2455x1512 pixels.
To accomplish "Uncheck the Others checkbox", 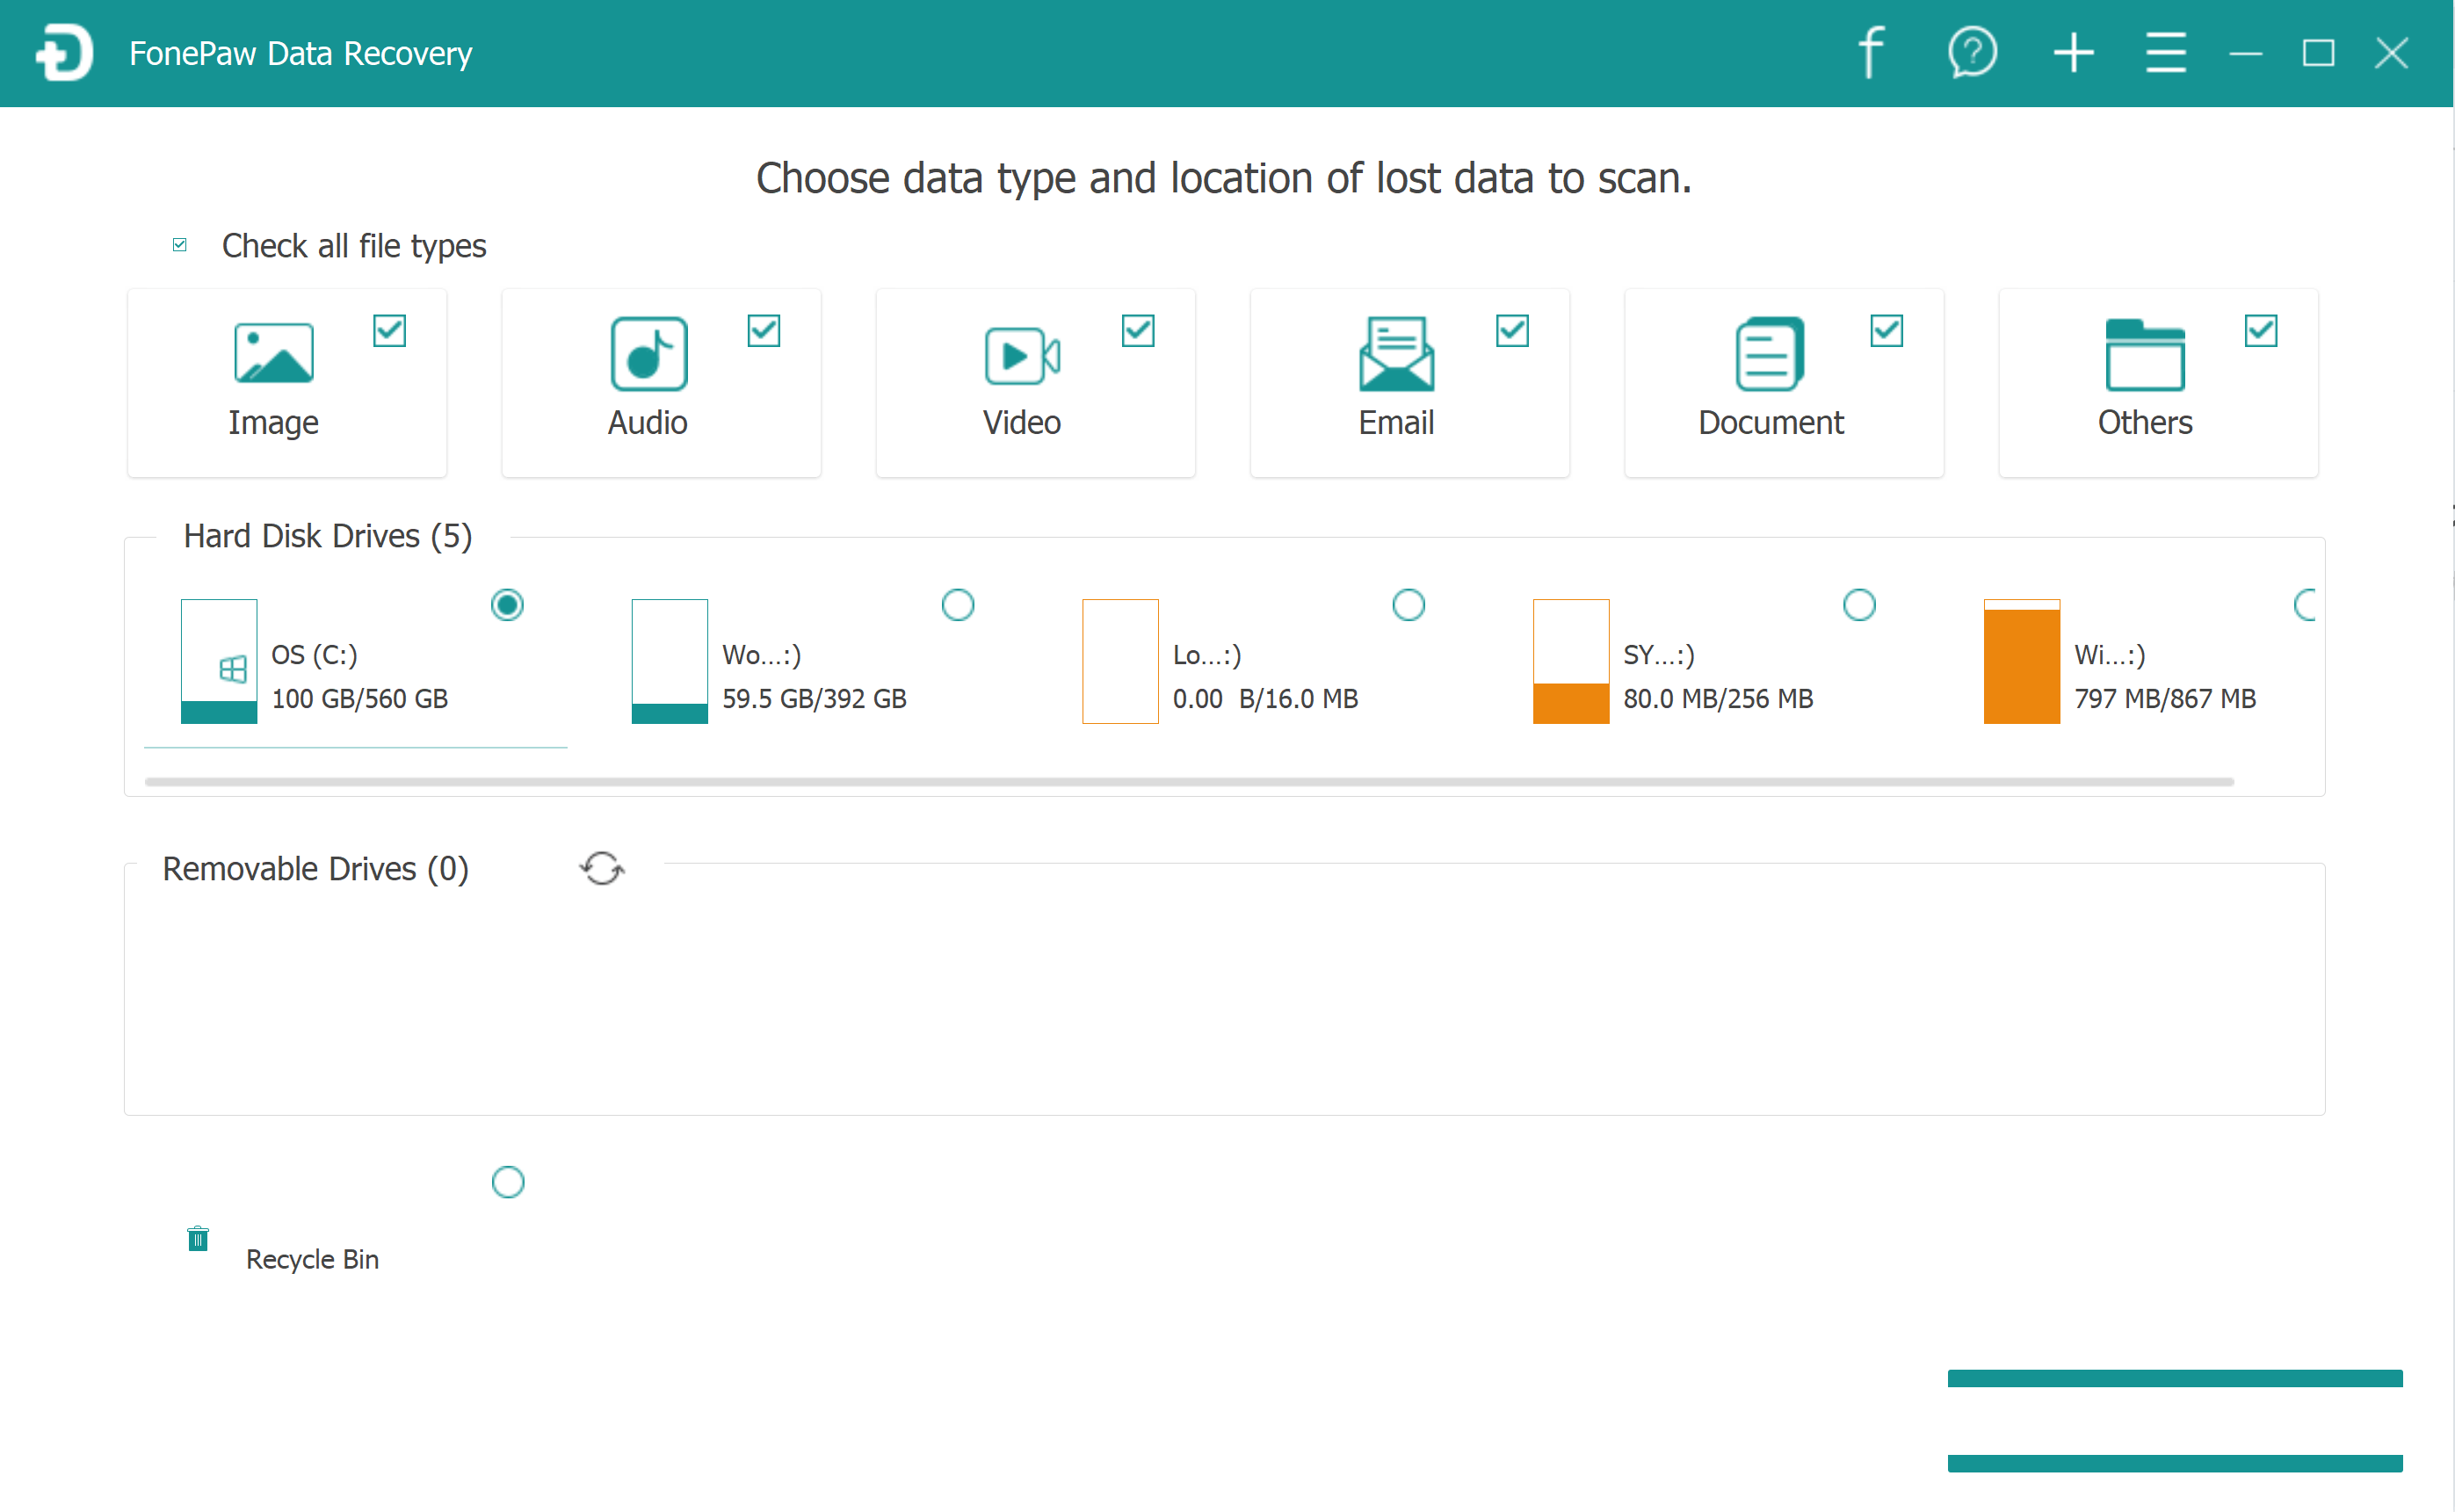I will pyautogui.click(x=2260, y=330).
